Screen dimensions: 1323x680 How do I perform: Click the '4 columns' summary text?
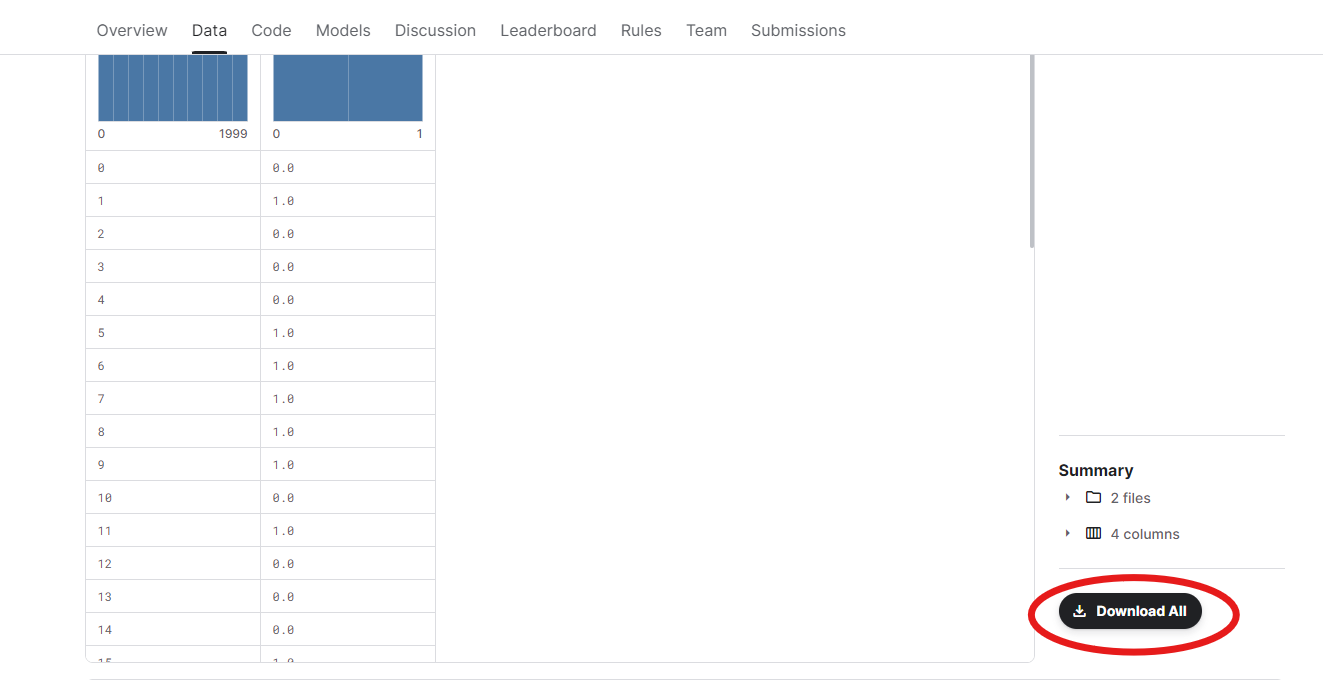1145,534
